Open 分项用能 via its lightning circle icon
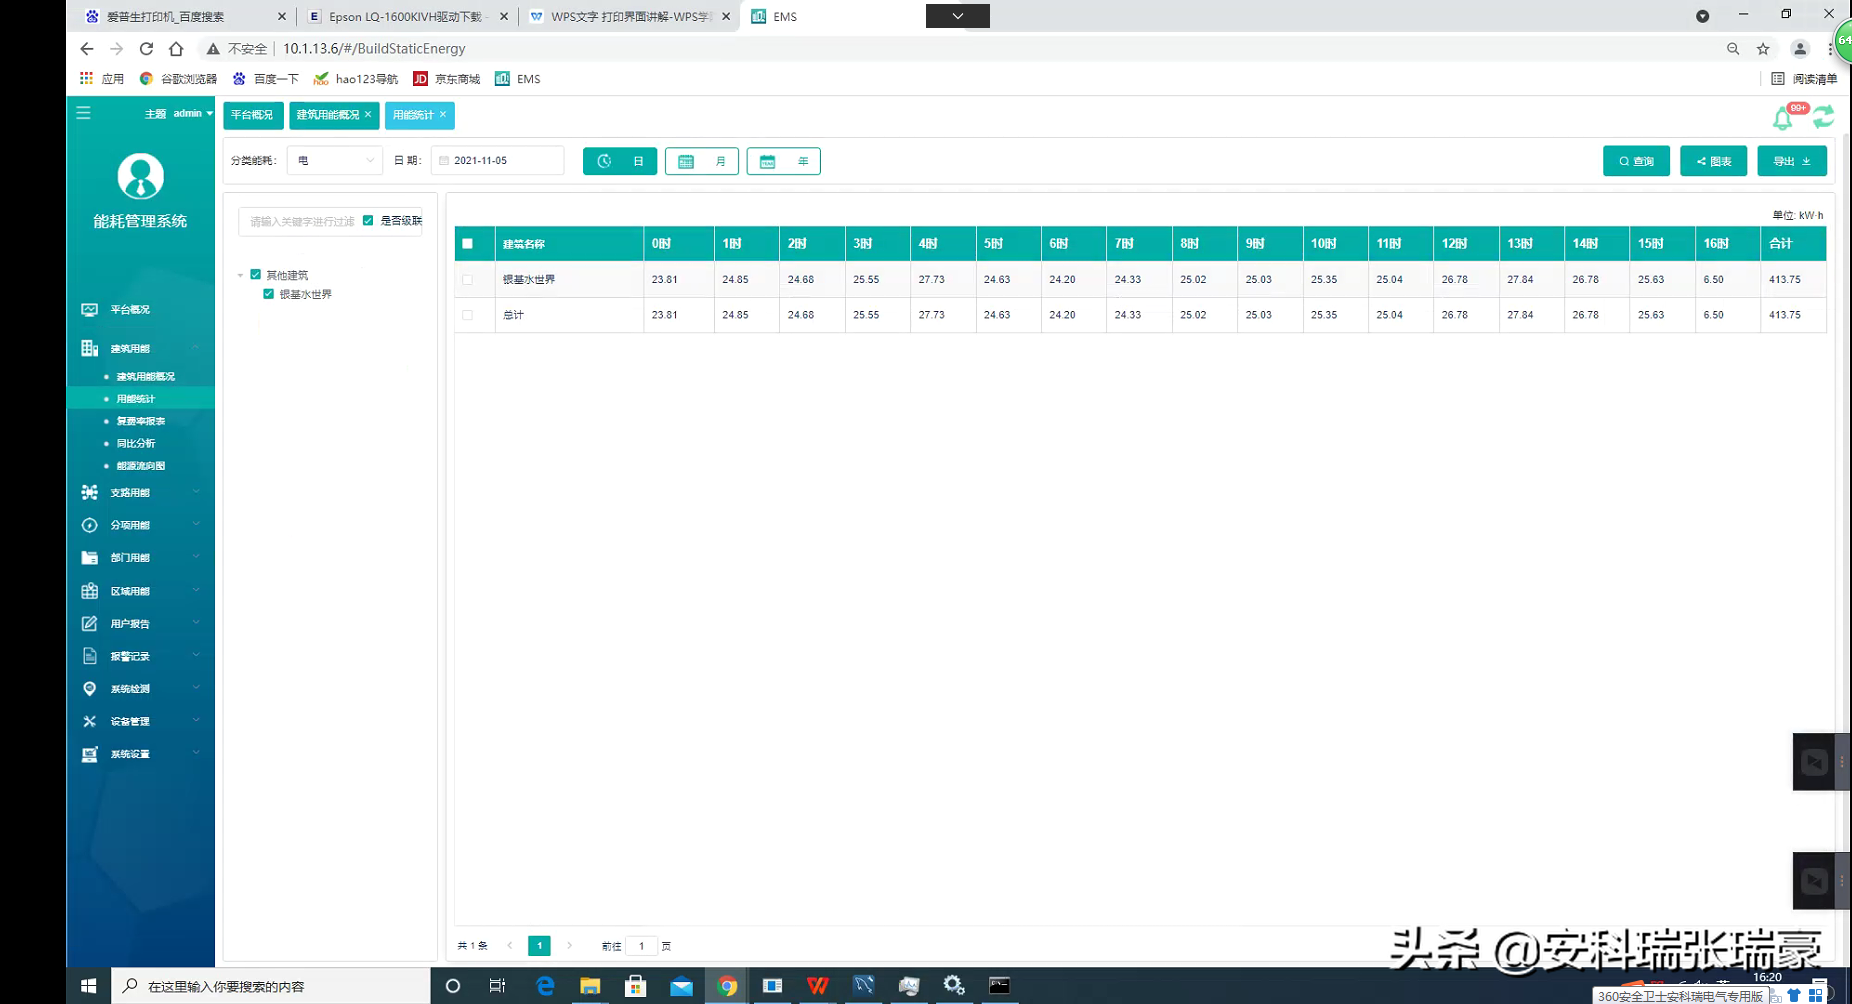This screenshot has height=1004, width=1852. tap(90, 525)
